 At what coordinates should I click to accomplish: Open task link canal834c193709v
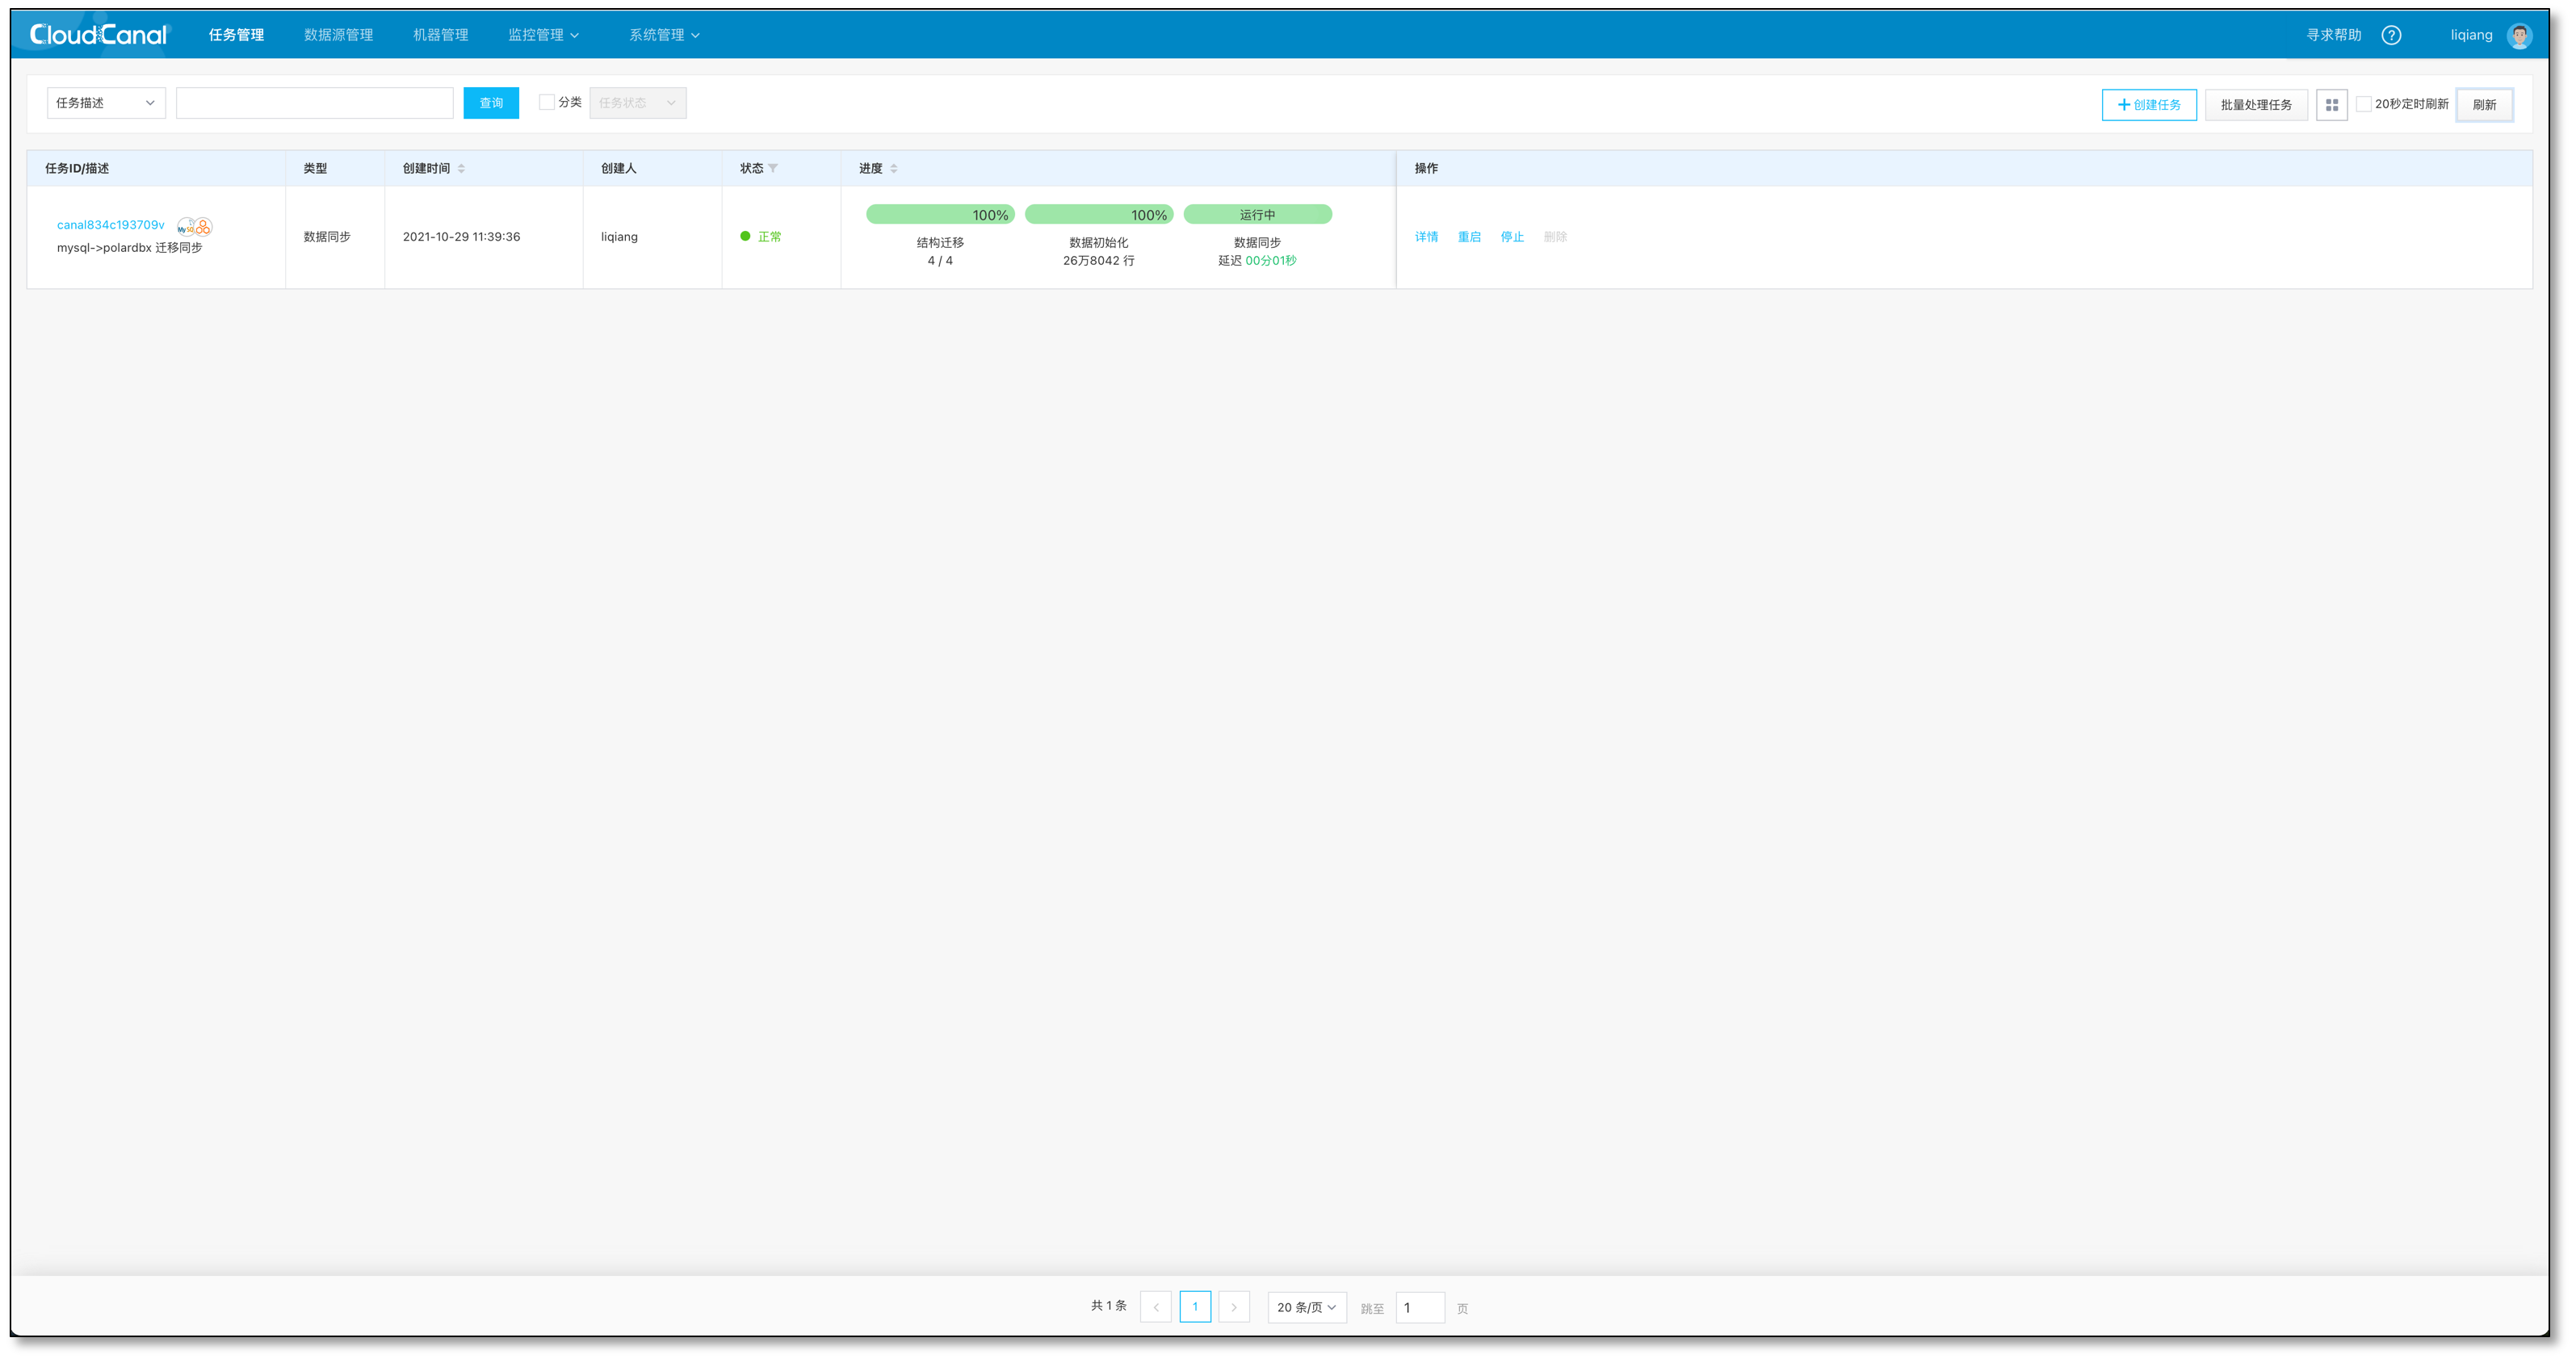(110, 225)
